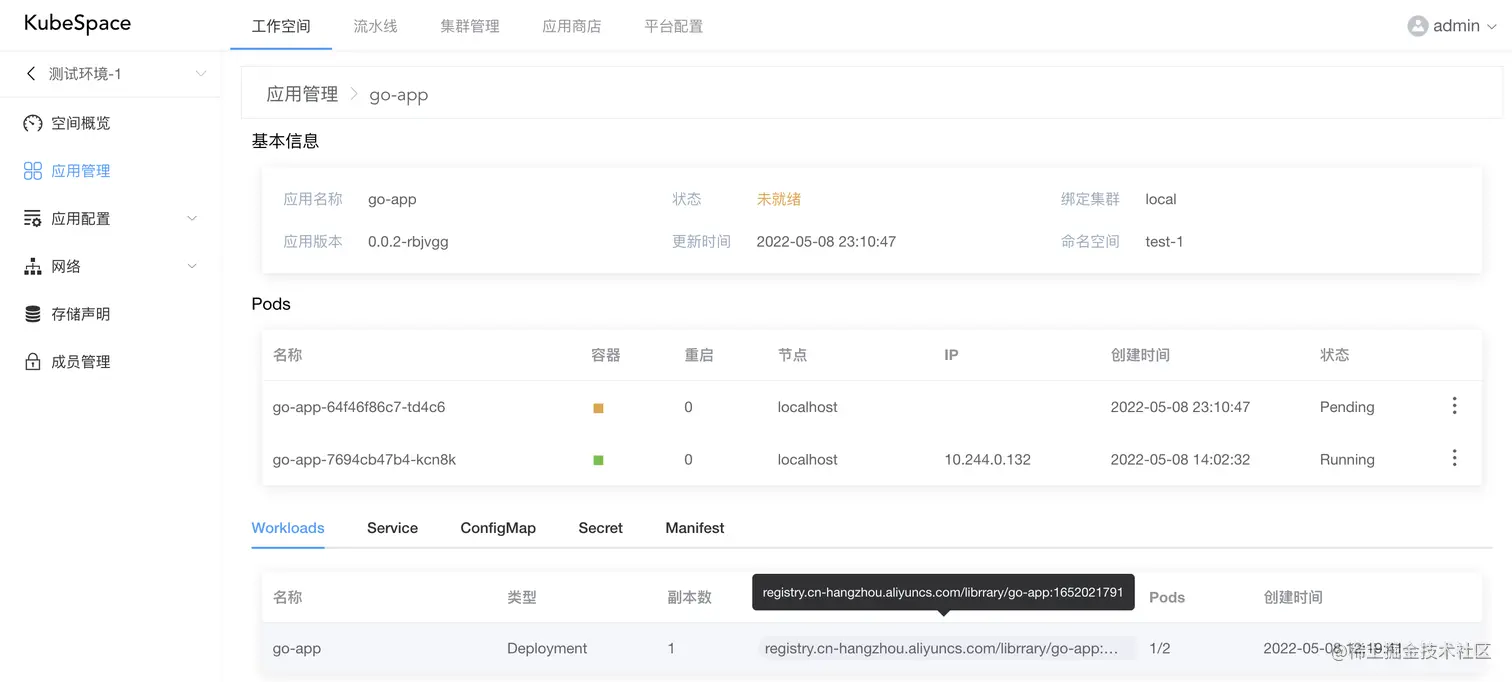Open 存储声明 in the sidebar

(x=81, y=314)
